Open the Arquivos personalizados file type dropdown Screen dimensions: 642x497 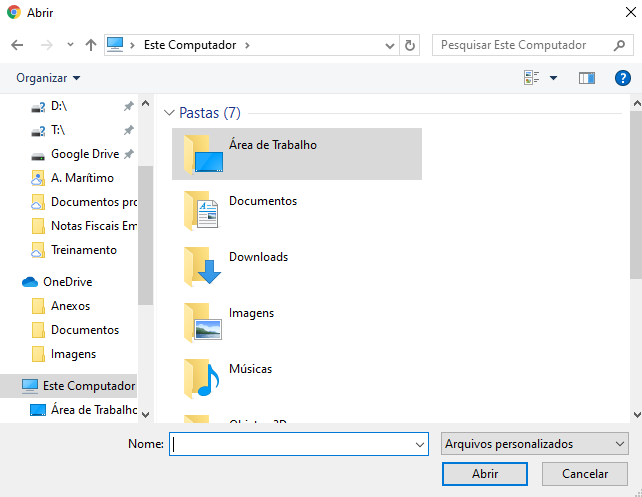[535, 444]
